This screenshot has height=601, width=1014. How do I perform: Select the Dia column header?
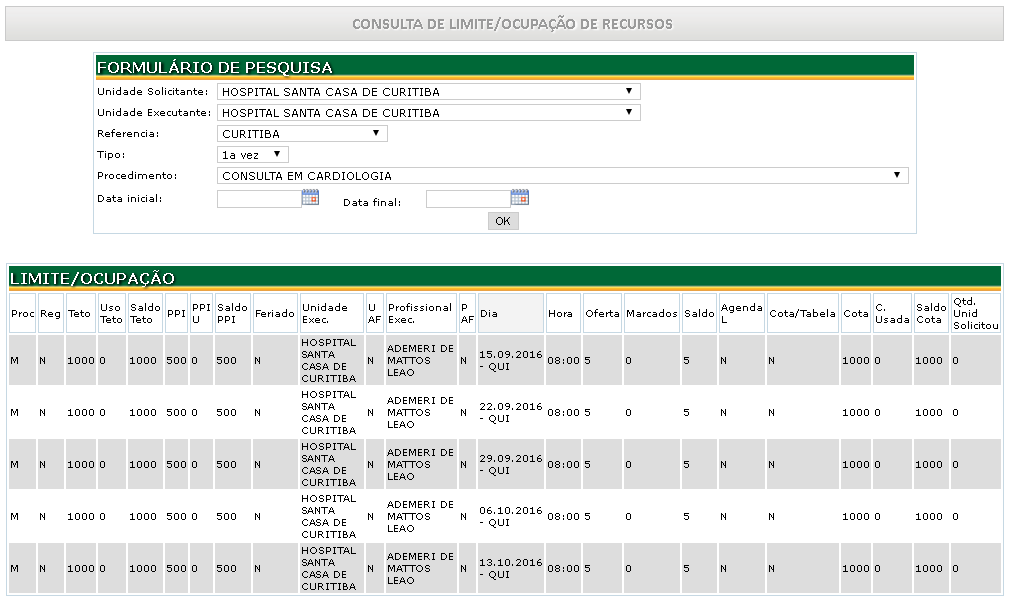click(508, 312)
